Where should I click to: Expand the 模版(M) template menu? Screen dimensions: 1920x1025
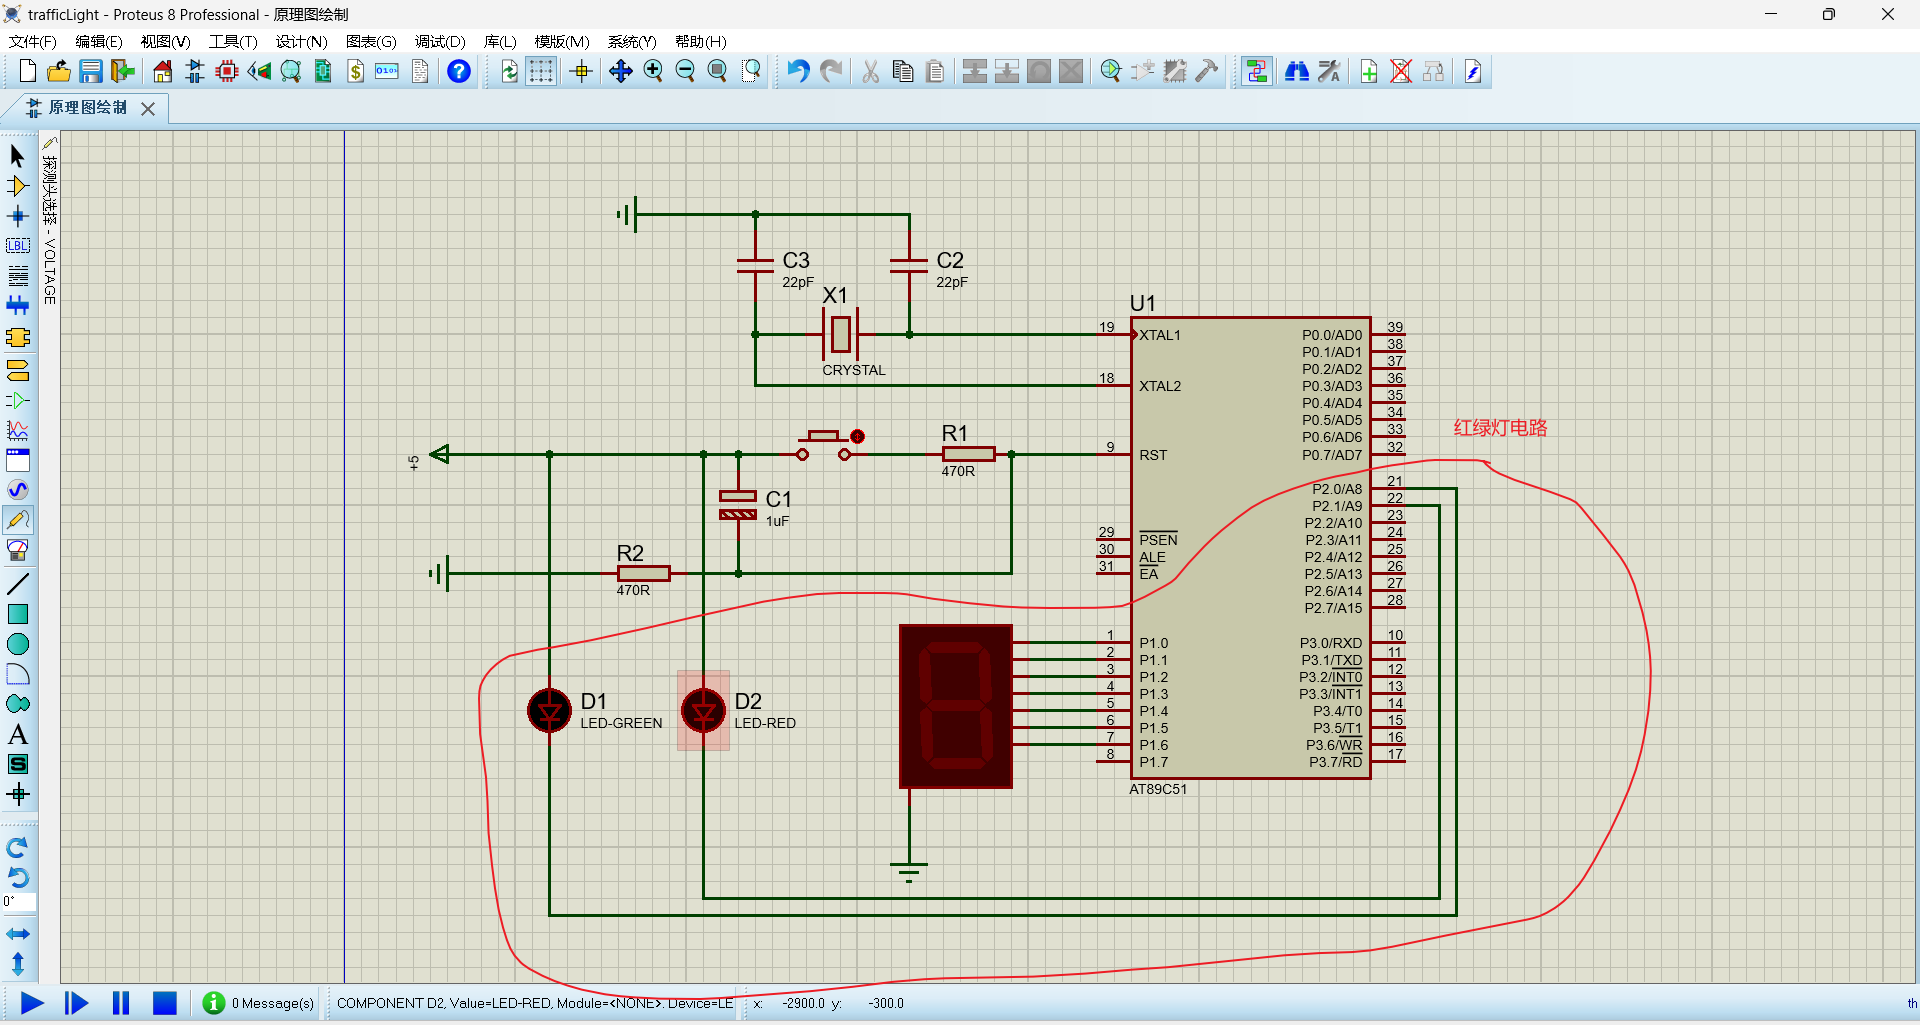tap(562, 41)
